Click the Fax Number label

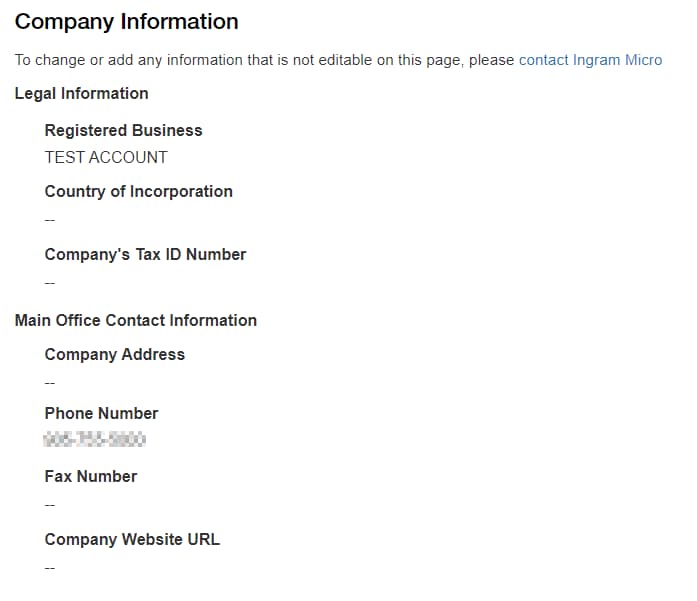coord(91,476)
